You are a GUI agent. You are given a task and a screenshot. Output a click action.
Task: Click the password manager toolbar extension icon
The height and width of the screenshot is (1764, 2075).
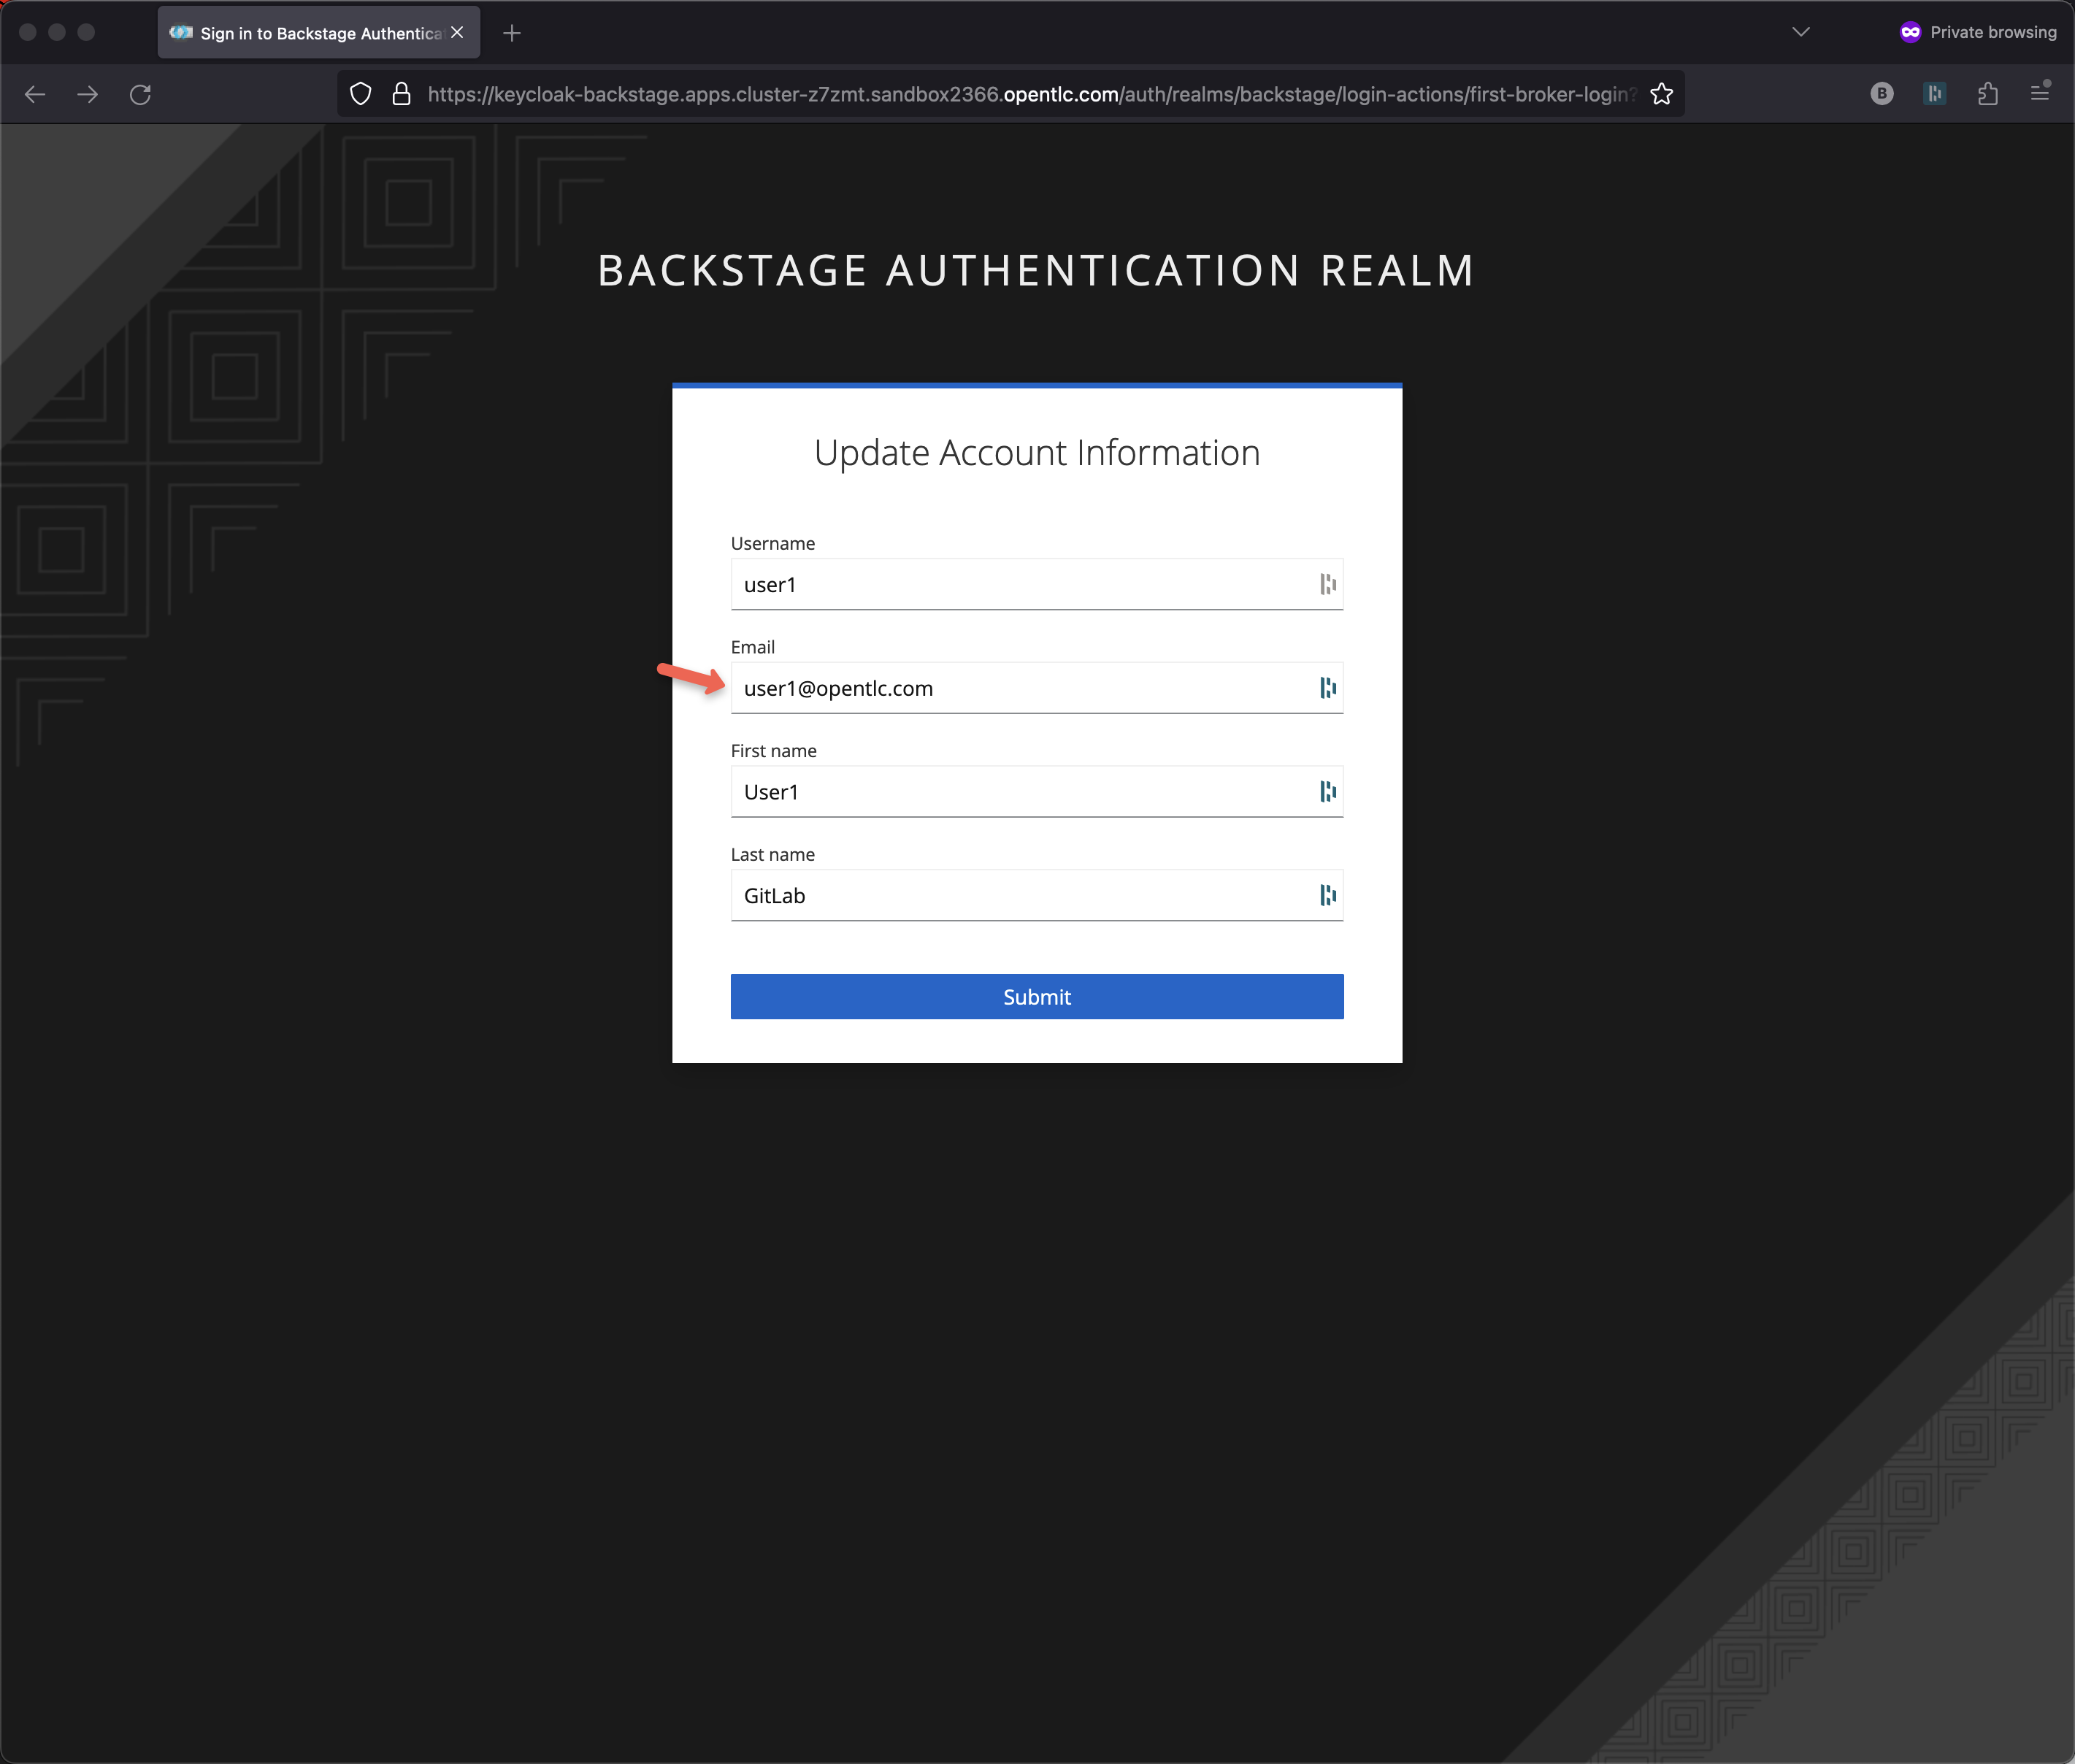(x=1934, y=94)
